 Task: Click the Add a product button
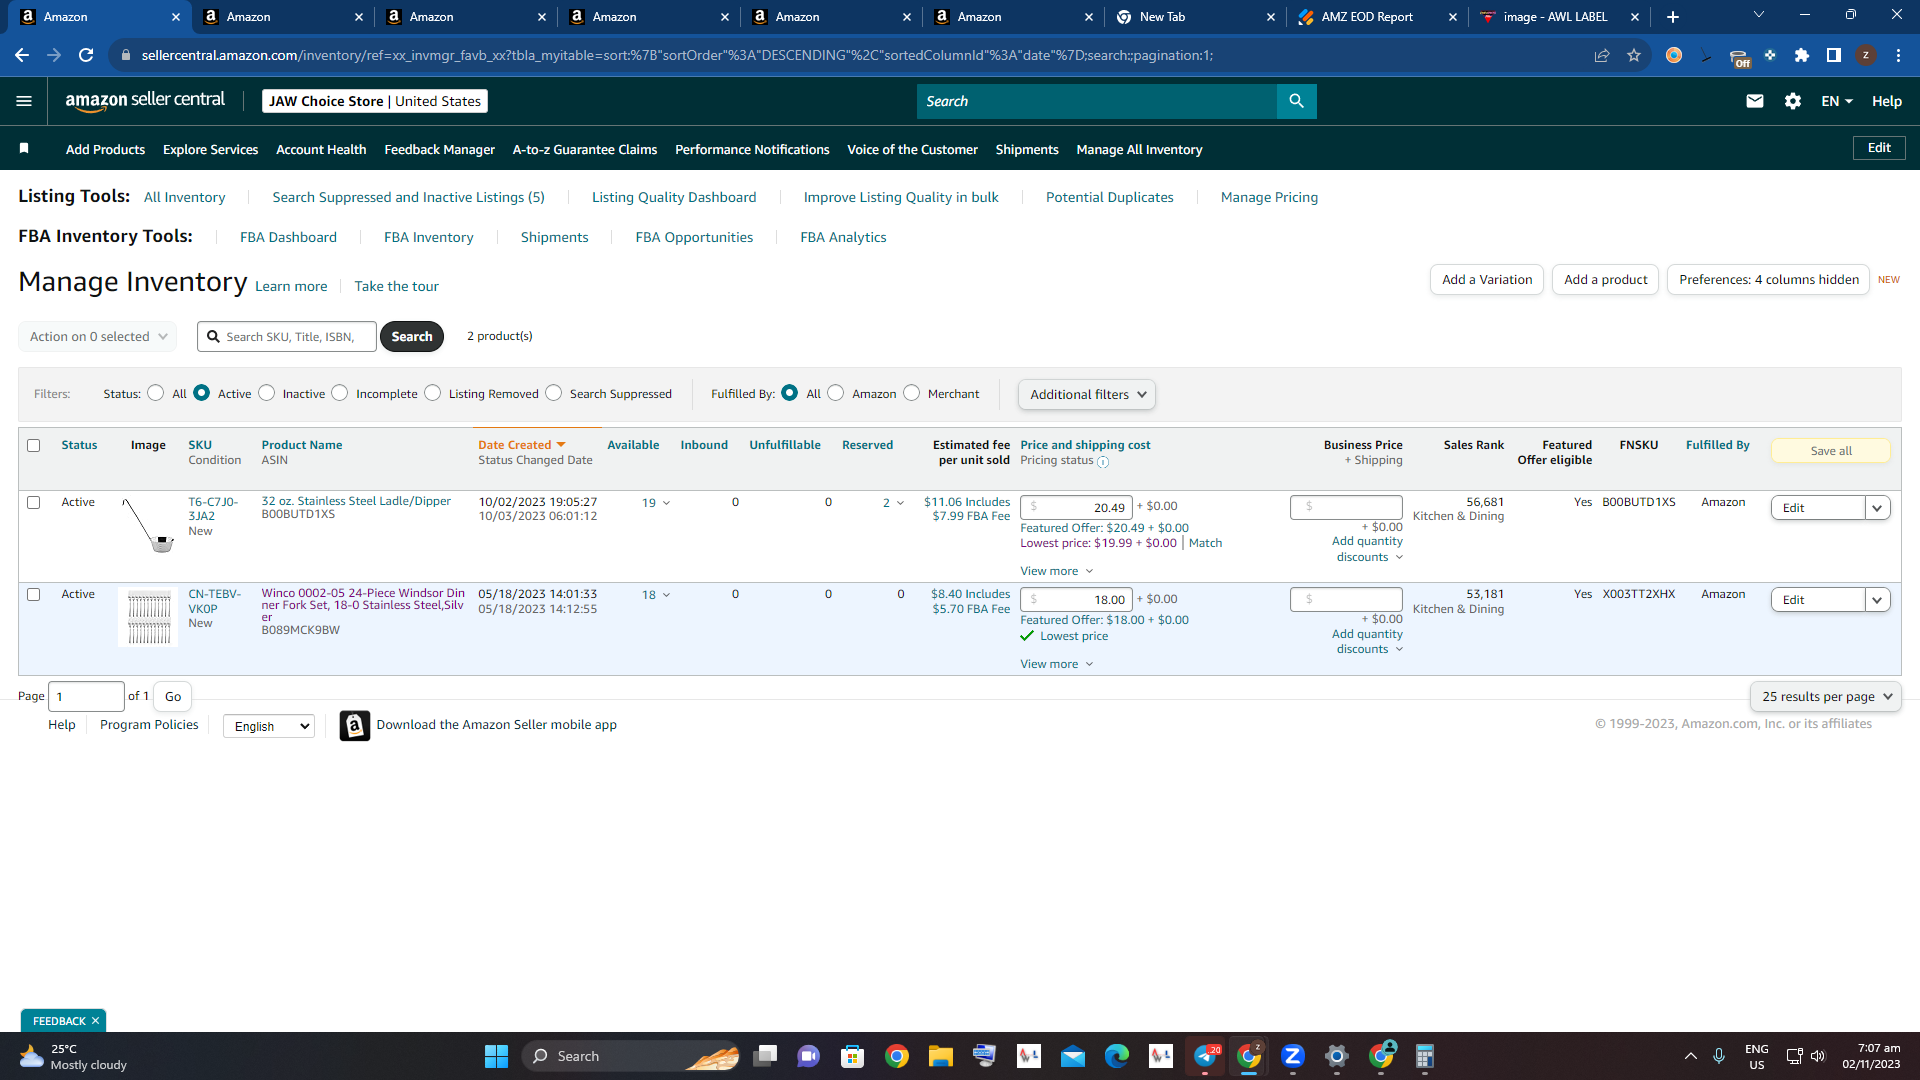[1605, 280]
